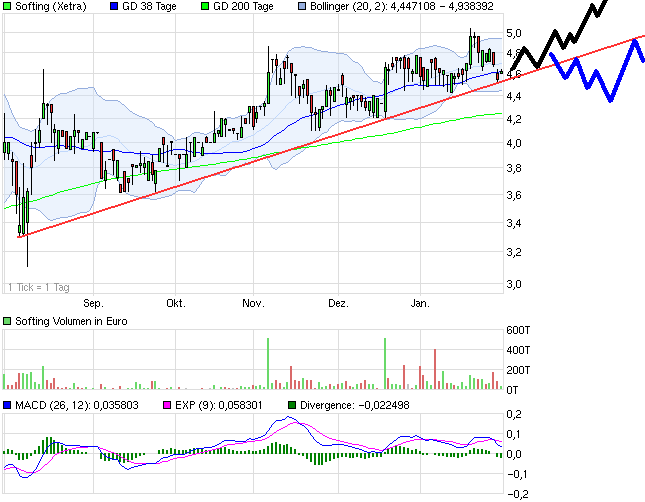645x502 pixels.
Task: Click the Softing Volumen legend swatch
Action: click(7, 321)
